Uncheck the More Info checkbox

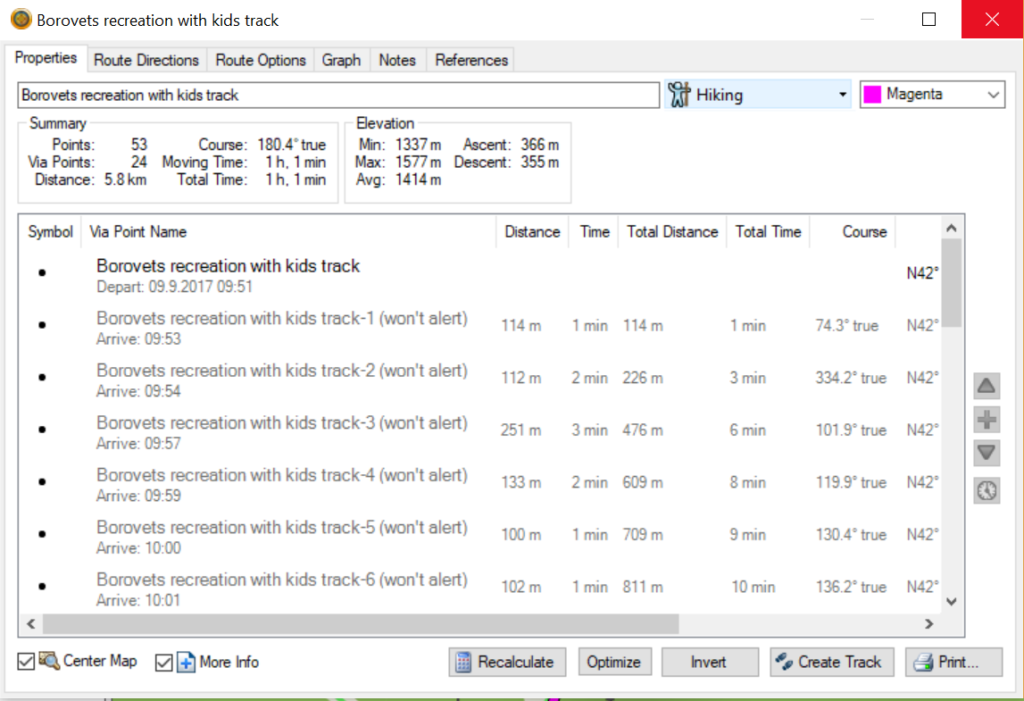click(164, 662)
